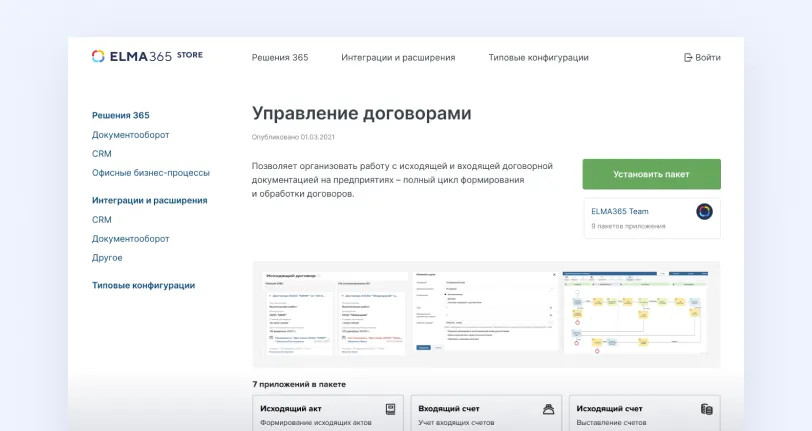Select Типовые конфигурации sidebar heading
This screenshot has width=812, height=431.
[143, 285]
